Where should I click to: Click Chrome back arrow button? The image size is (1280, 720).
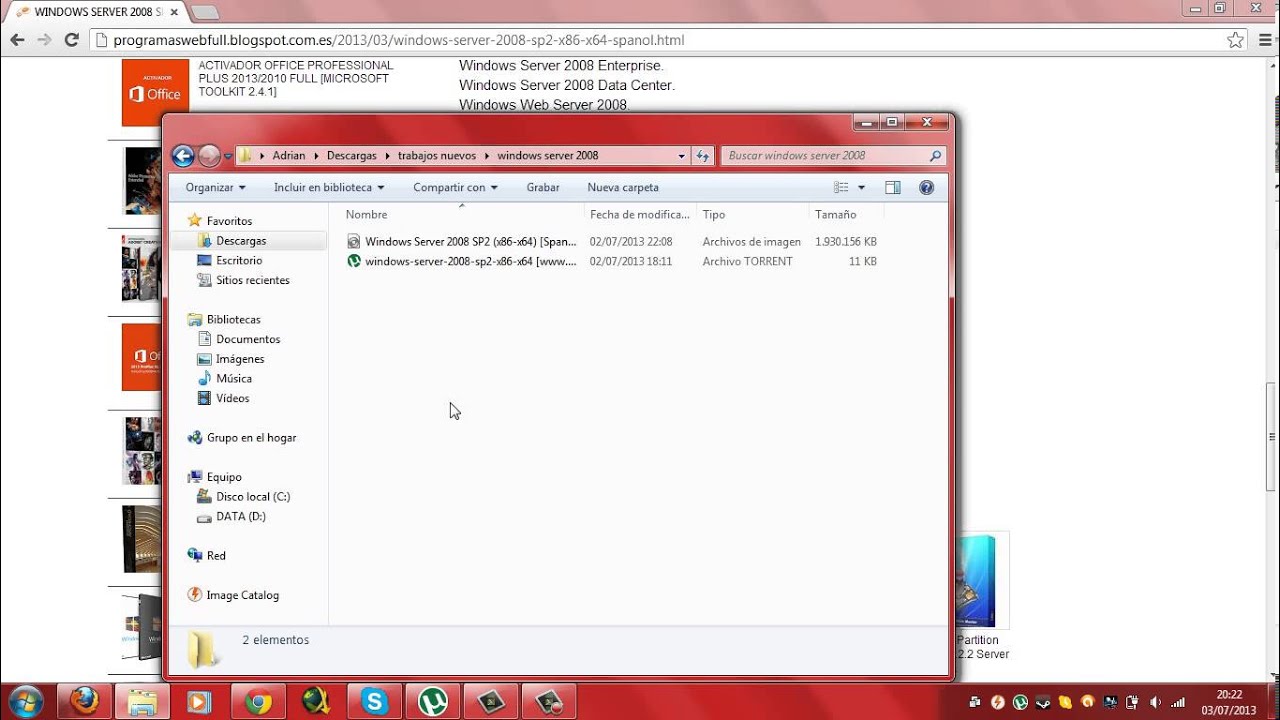(17, 40)
